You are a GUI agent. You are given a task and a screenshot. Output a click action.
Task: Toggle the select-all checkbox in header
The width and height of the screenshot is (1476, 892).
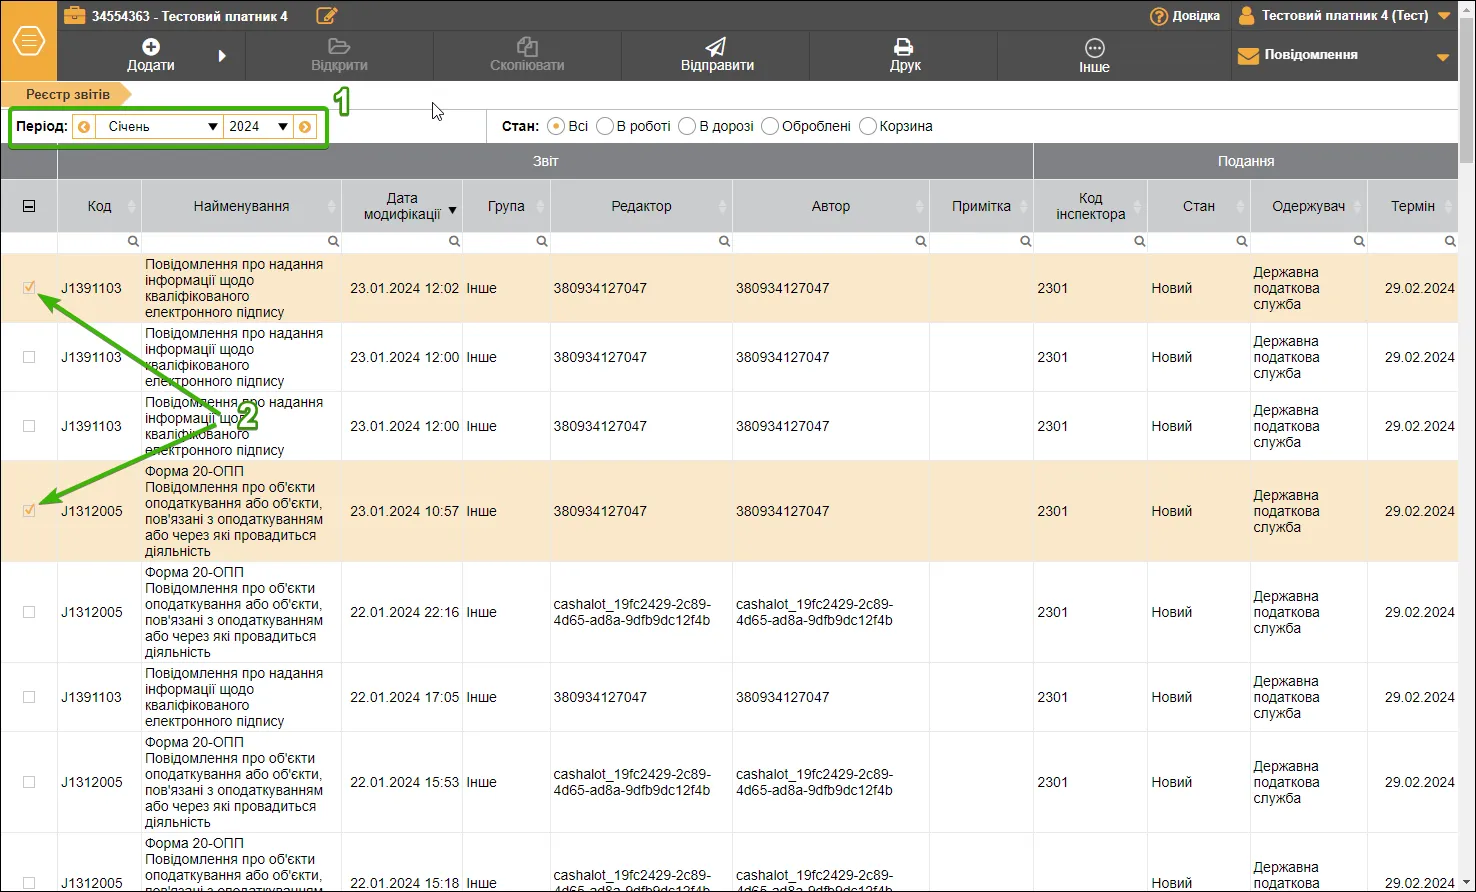click(29, 206)
